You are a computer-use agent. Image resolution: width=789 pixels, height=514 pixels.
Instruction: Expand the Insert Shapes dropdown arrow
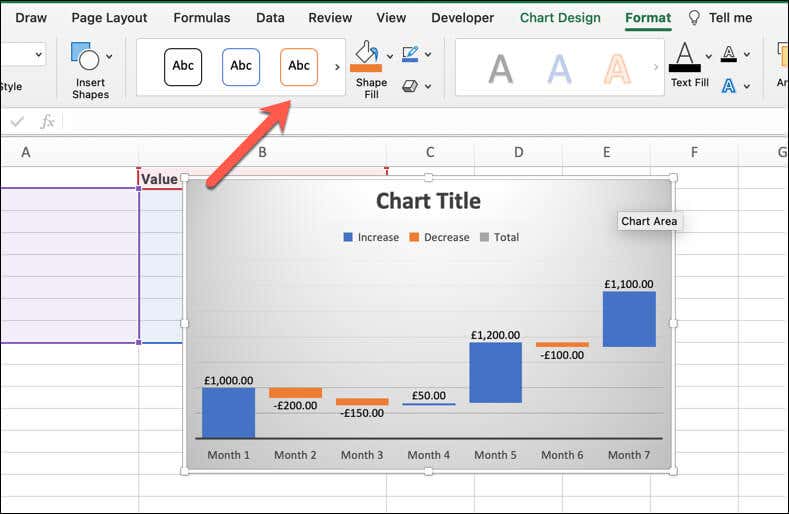(x=109, y=56)
